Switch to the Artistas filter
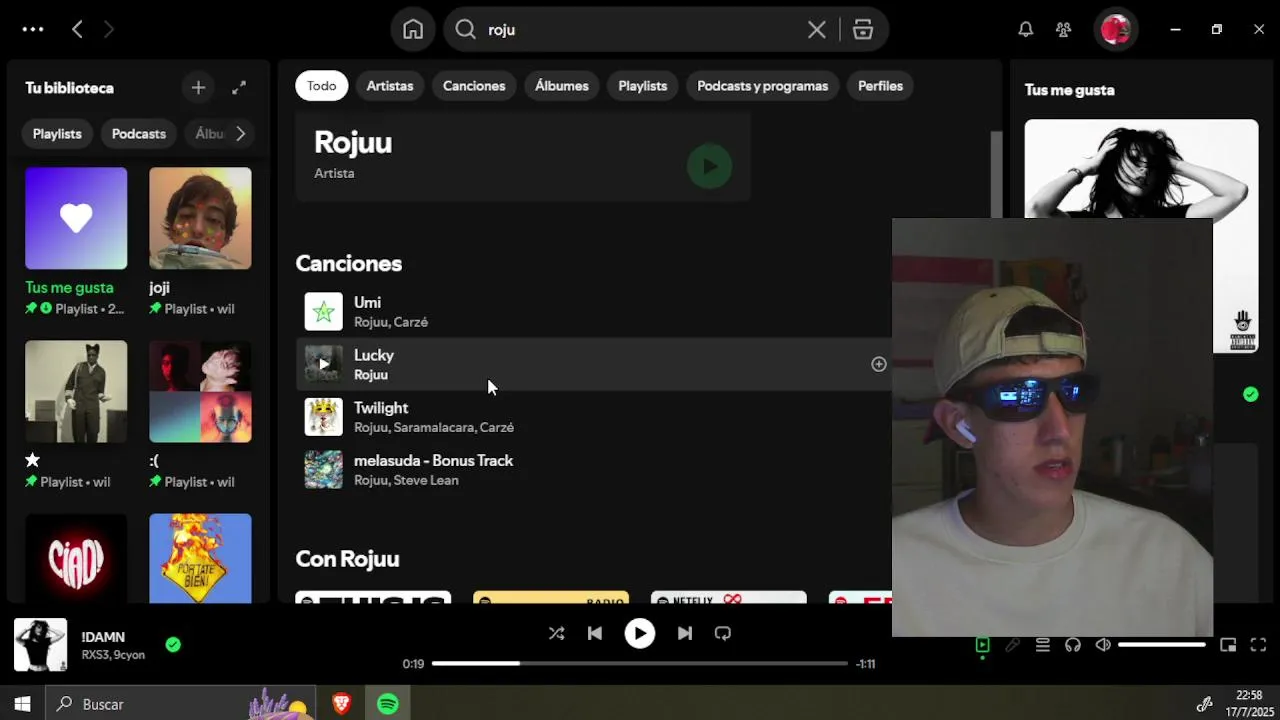1280x720 pixels. pyautogui.click(x=390, y=86)
